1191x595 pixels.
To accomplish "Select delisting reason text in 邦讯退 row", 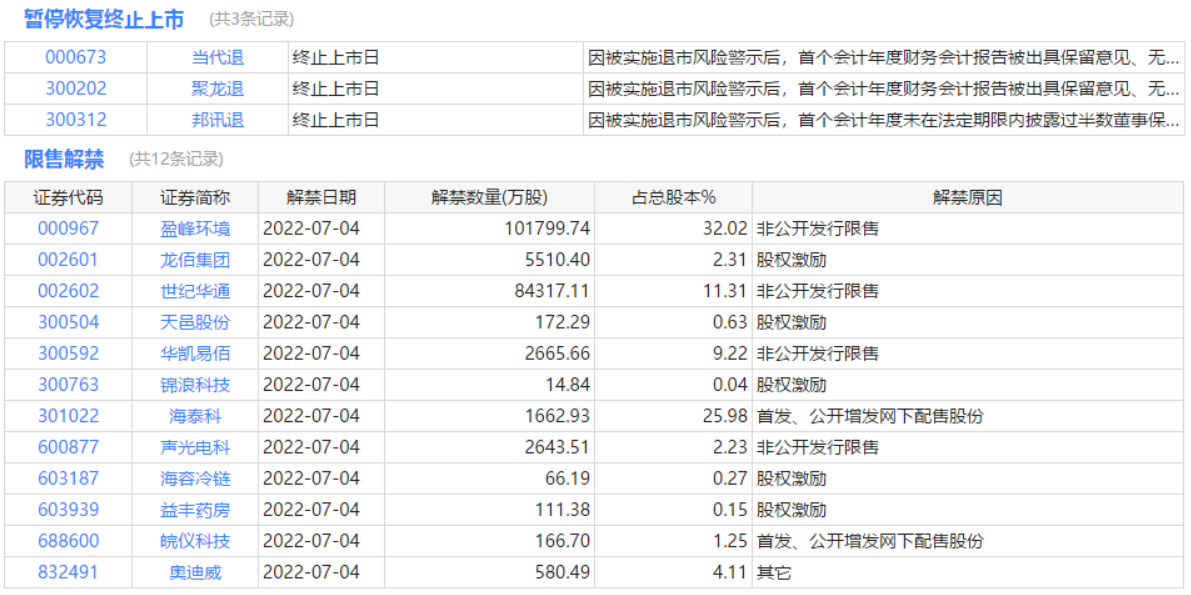I will click(884, 120).
